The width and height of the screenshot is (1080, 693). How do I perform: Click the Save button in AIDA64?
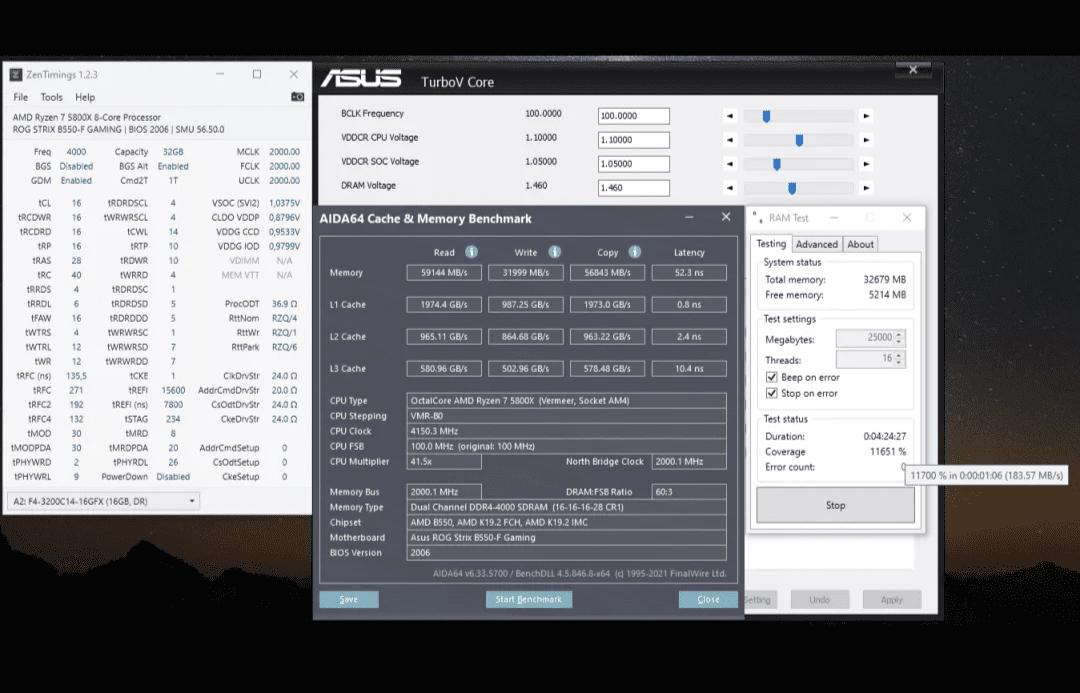(x=349, y=599)
